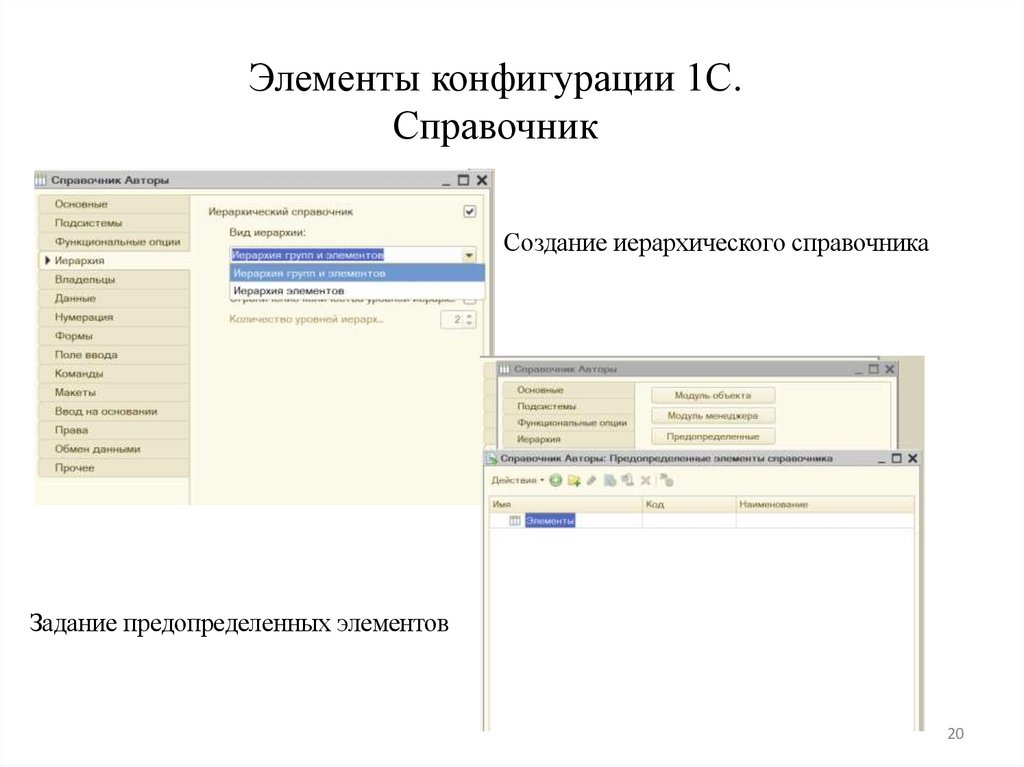Open Подсистемы tab in second Авторы window

(568, 406)
